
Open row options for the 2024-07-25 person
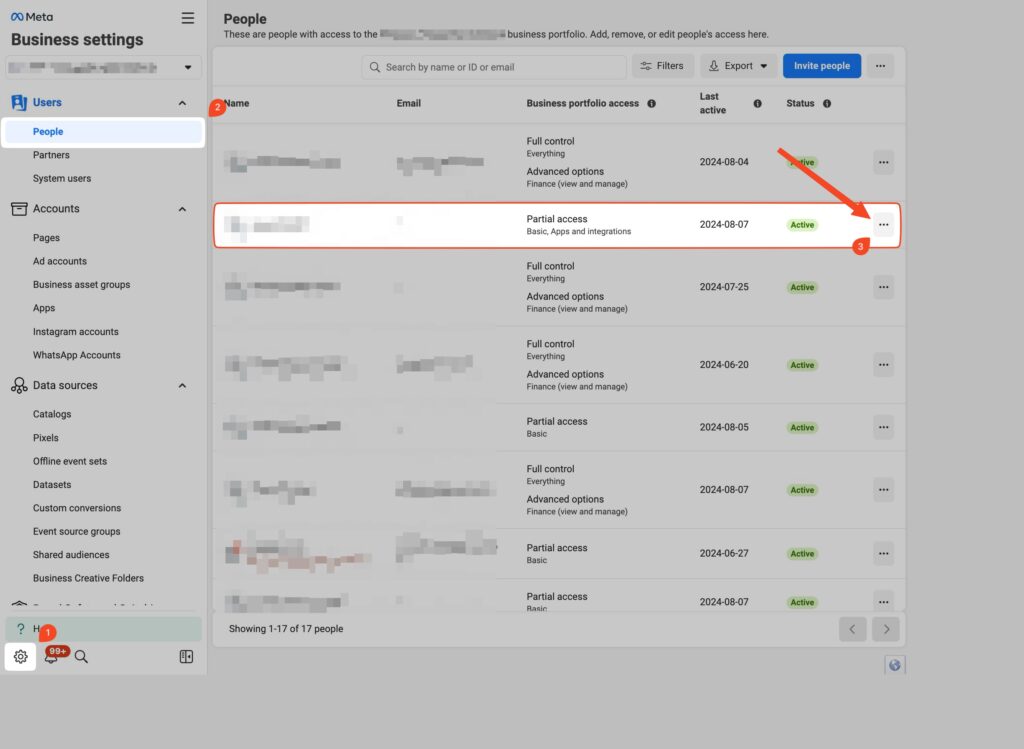[884, 287]
